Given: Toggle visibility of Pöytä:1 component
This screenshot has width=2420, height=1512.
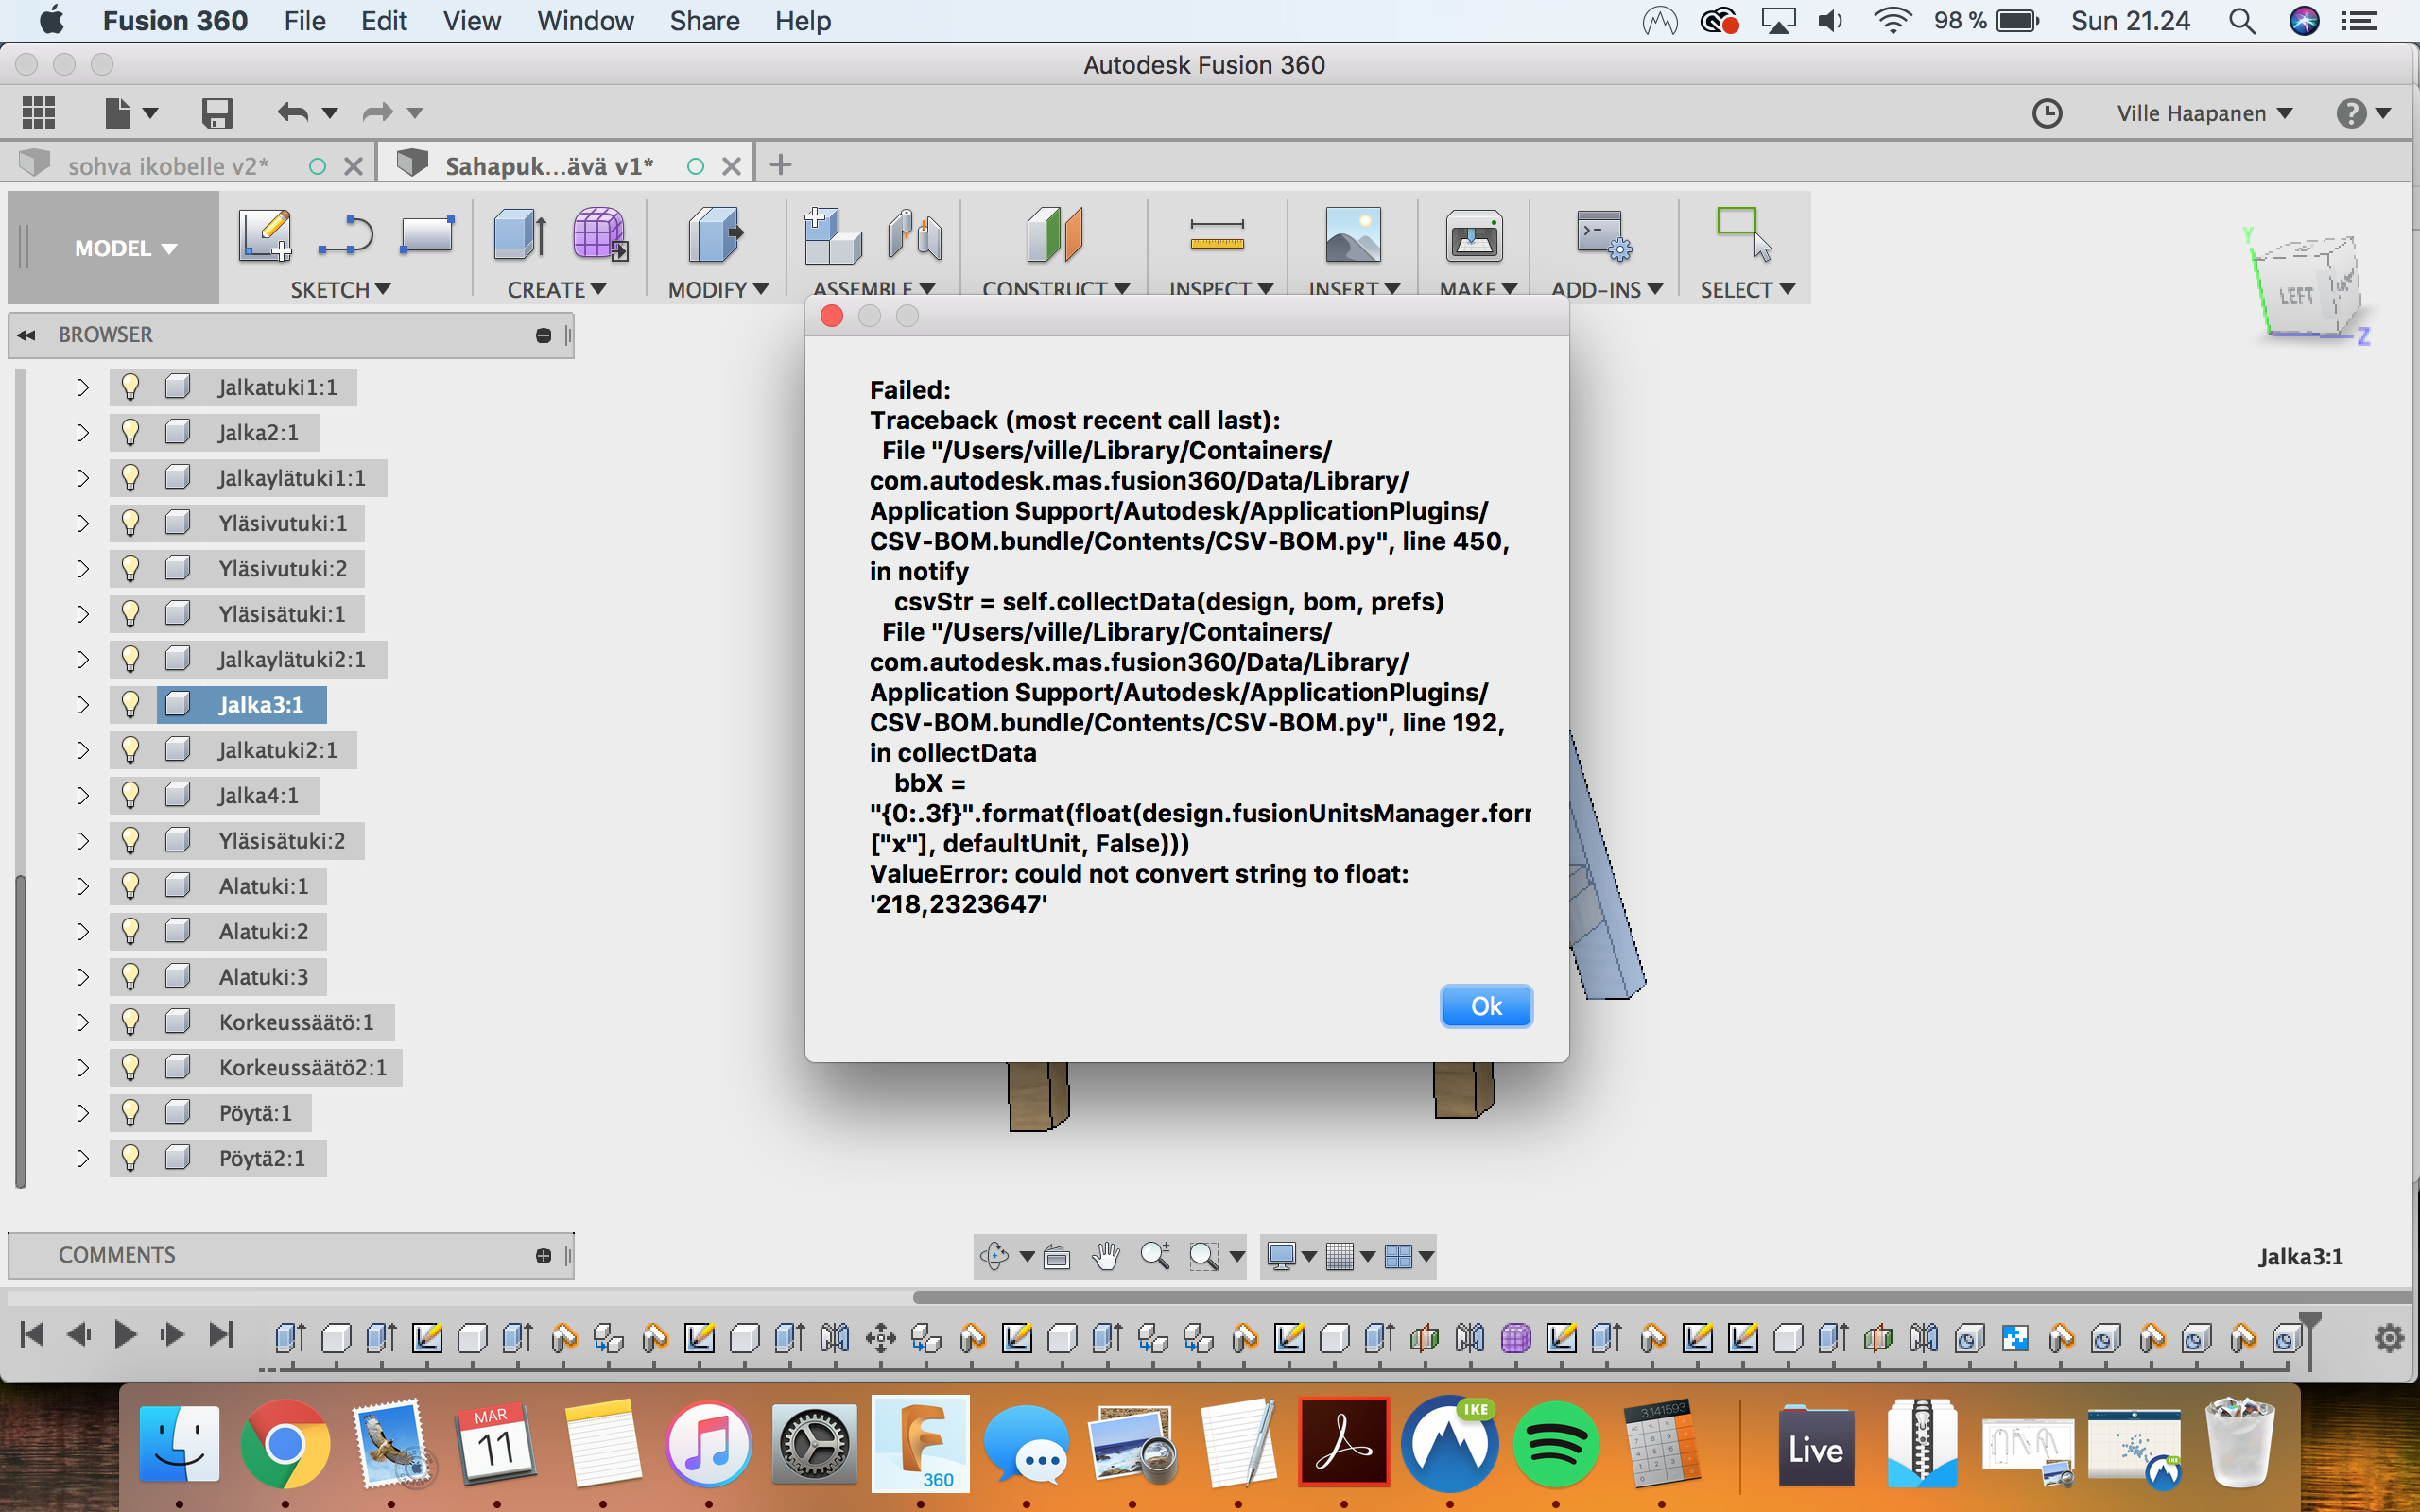Looking at the screenshot, I should coord(130,1113).
